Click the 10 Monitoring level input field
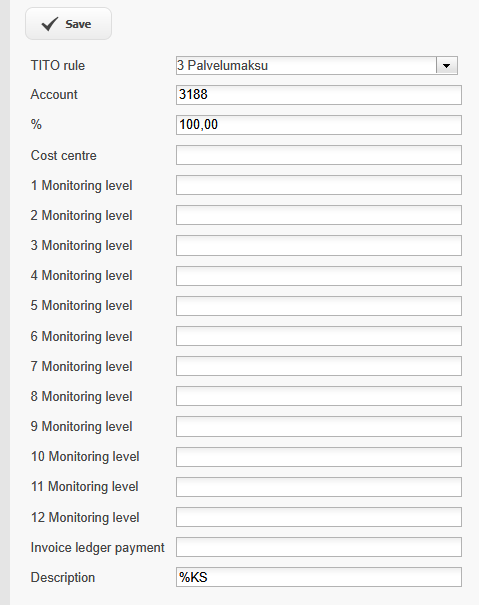Screen dimensions: 479x605 point(319,457)
